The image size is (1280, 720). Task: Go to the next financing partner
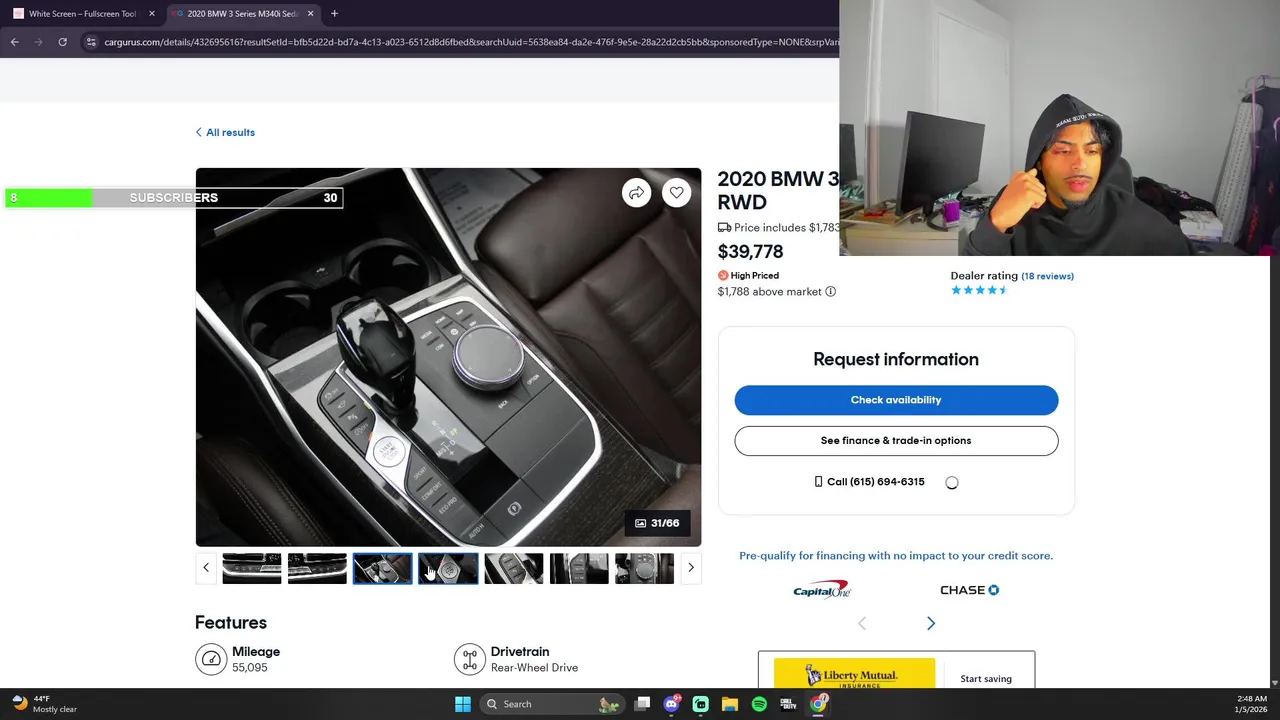(x=931, y=623)
